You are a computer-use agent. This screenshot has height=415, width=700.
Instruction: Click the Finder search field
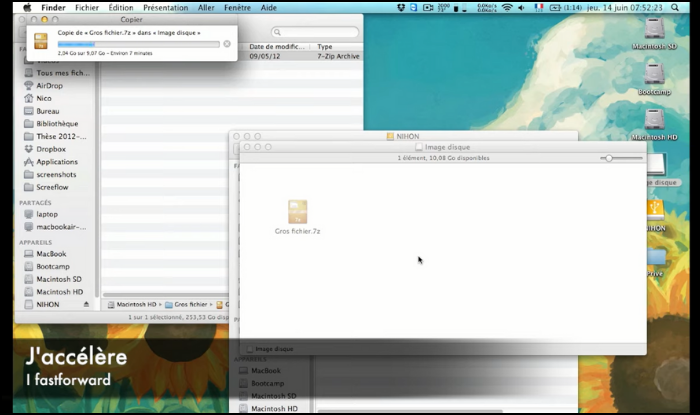(315, 33)
